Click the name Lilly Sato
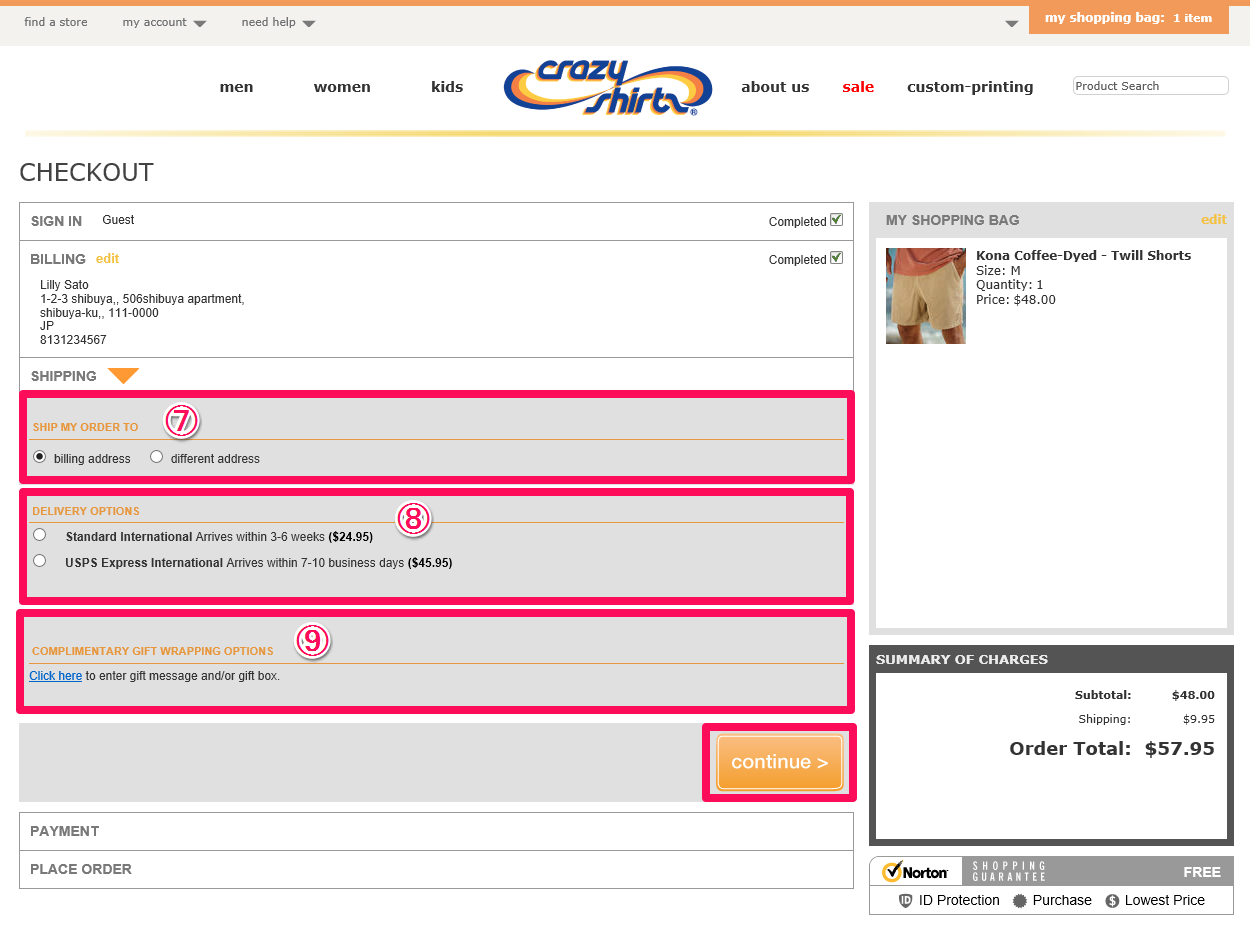 [64, 285]
